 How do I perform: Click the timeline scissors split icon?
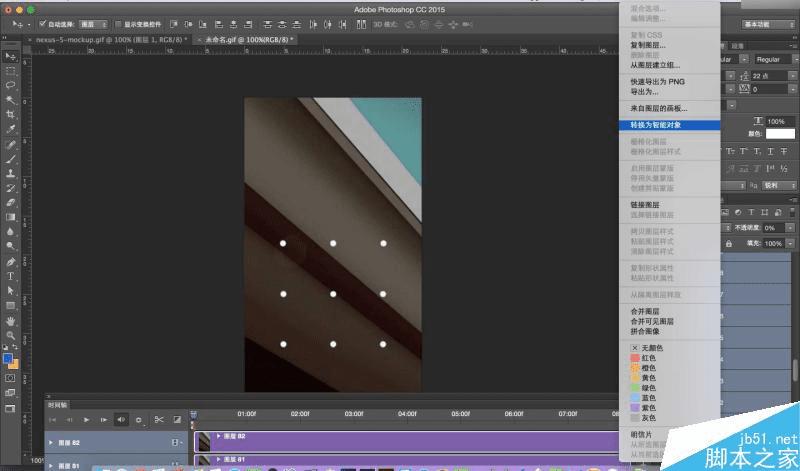(x=158, y=419)
